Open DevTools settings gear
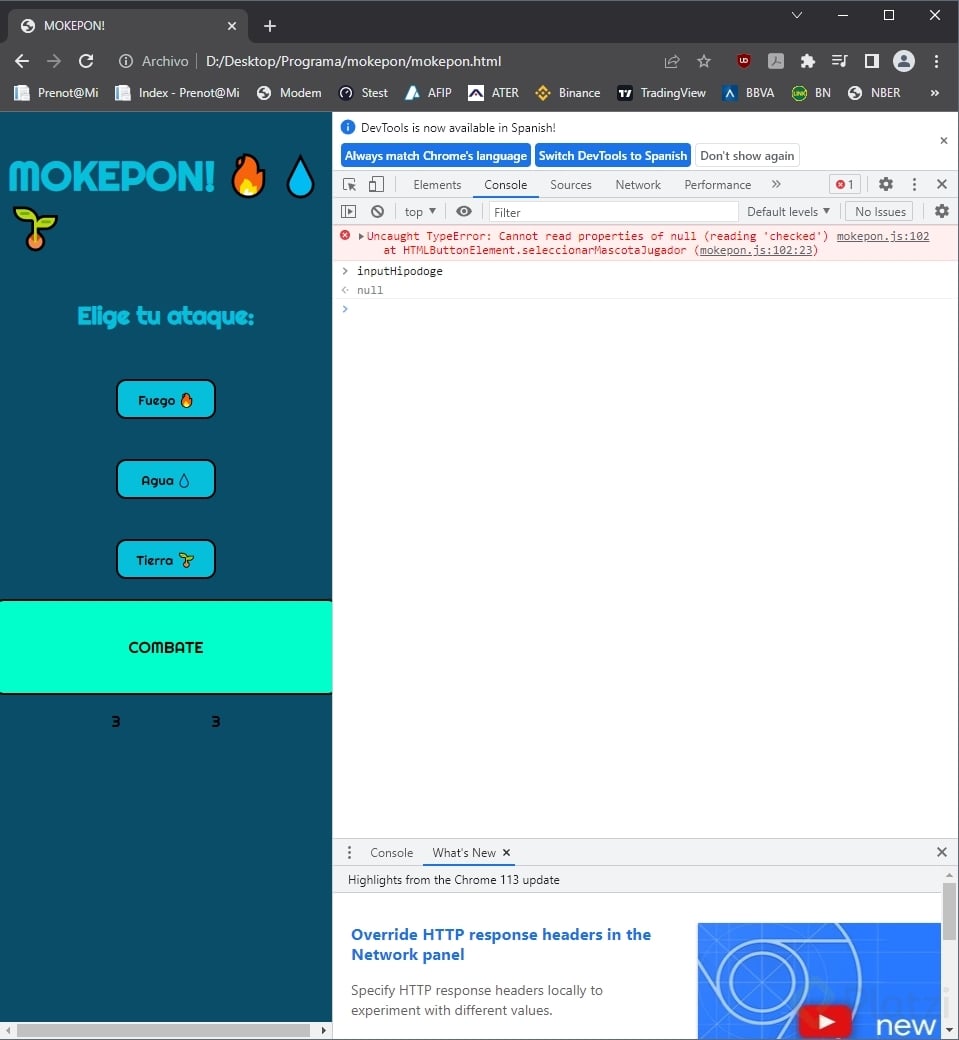This screenshot has height=1040, width=959. [x=885, y=184]
